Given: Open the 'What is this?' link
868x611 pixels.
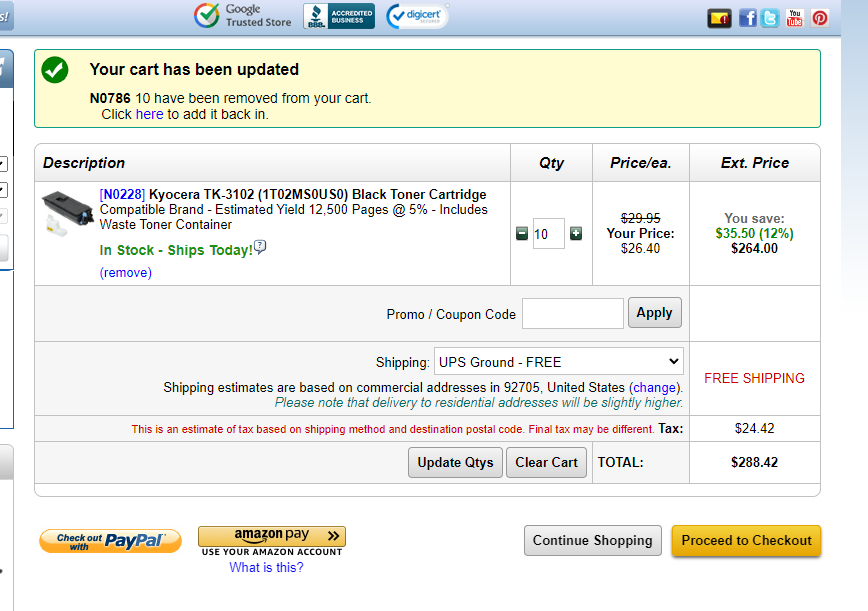Looking at the screenshot, I should 266,567.
